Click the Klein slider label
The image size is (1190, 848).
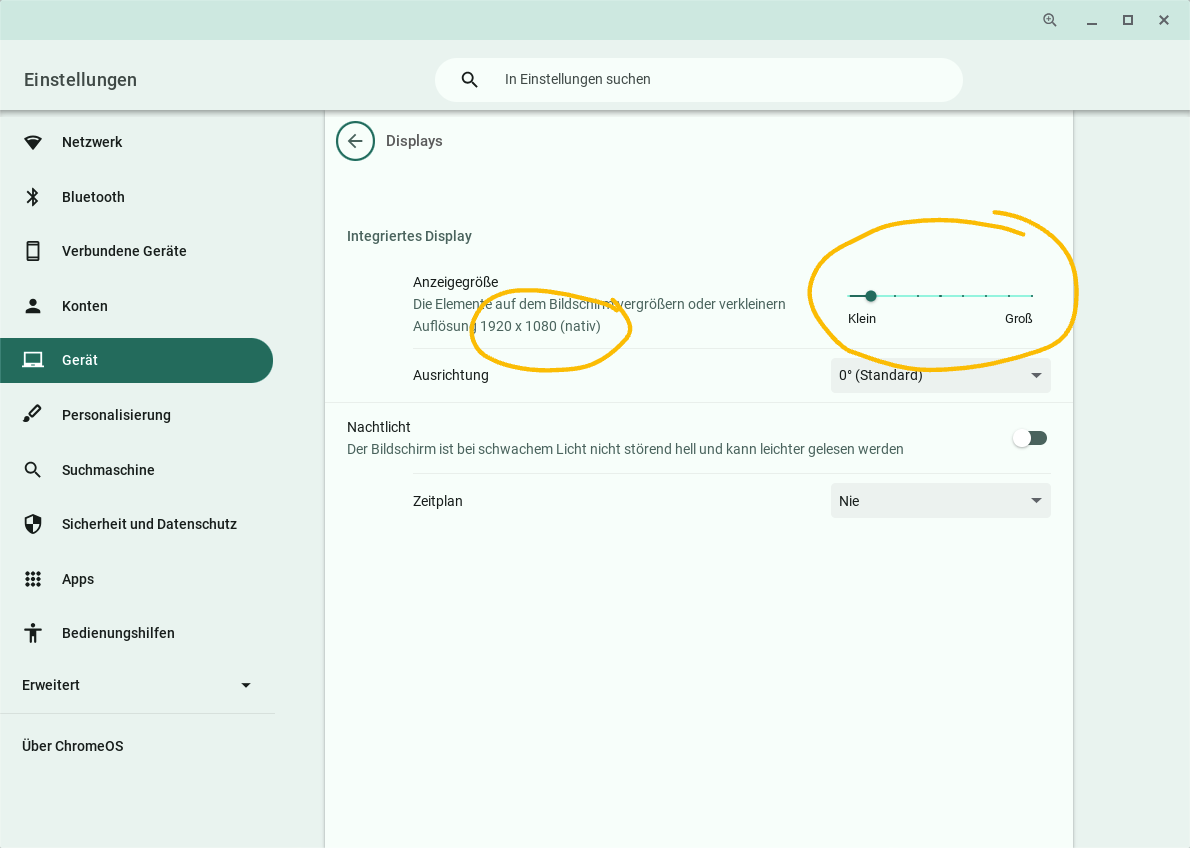pyautogui.click(x=861, y=319)
